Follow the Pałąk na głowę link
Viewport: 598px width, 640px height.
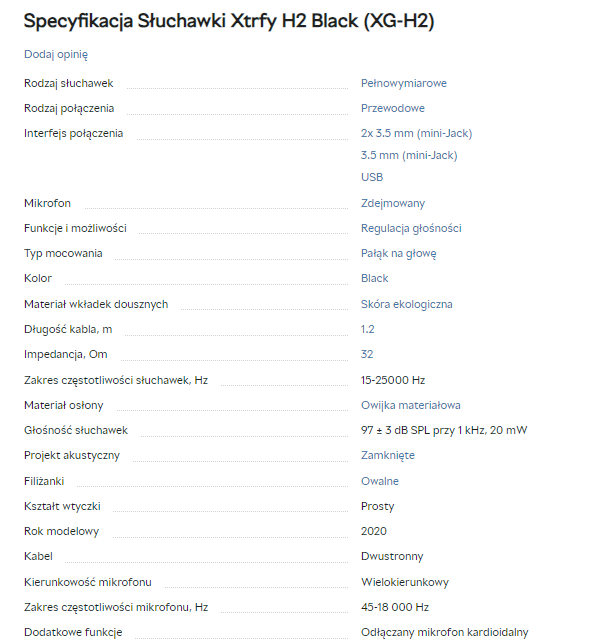398,253
